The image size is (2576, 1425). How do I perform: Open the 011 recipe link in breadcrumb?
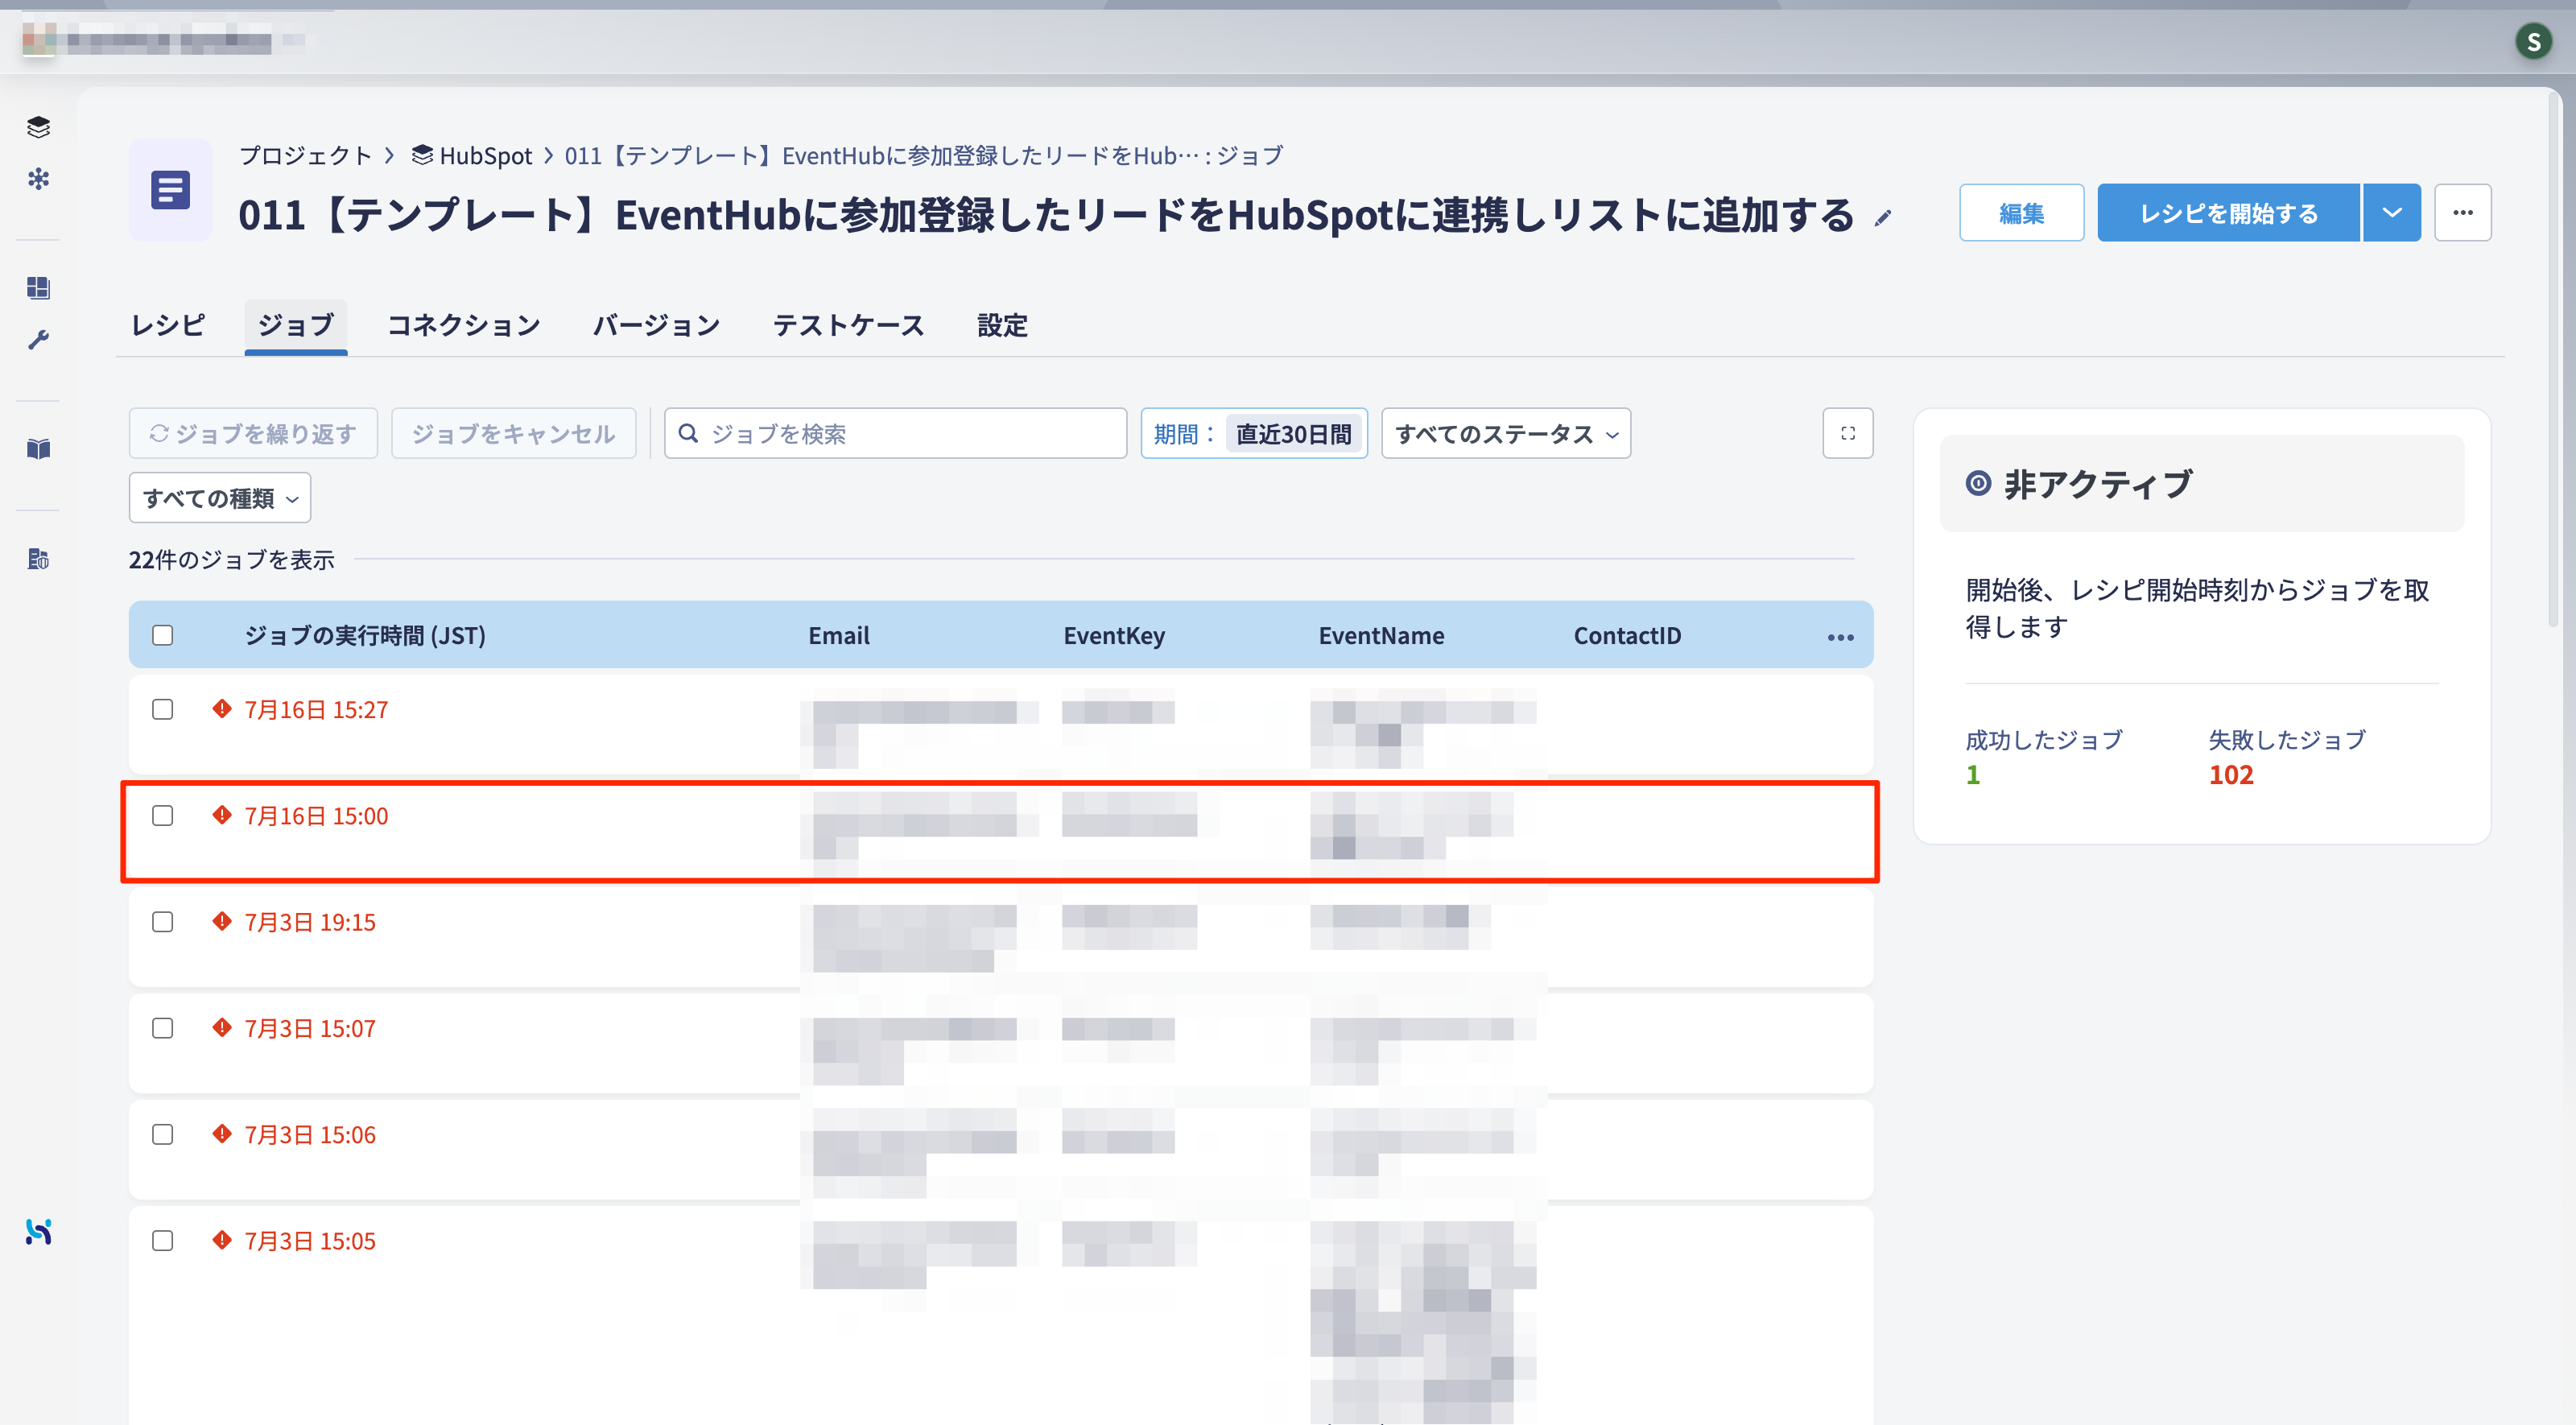(x=924, y=155)
